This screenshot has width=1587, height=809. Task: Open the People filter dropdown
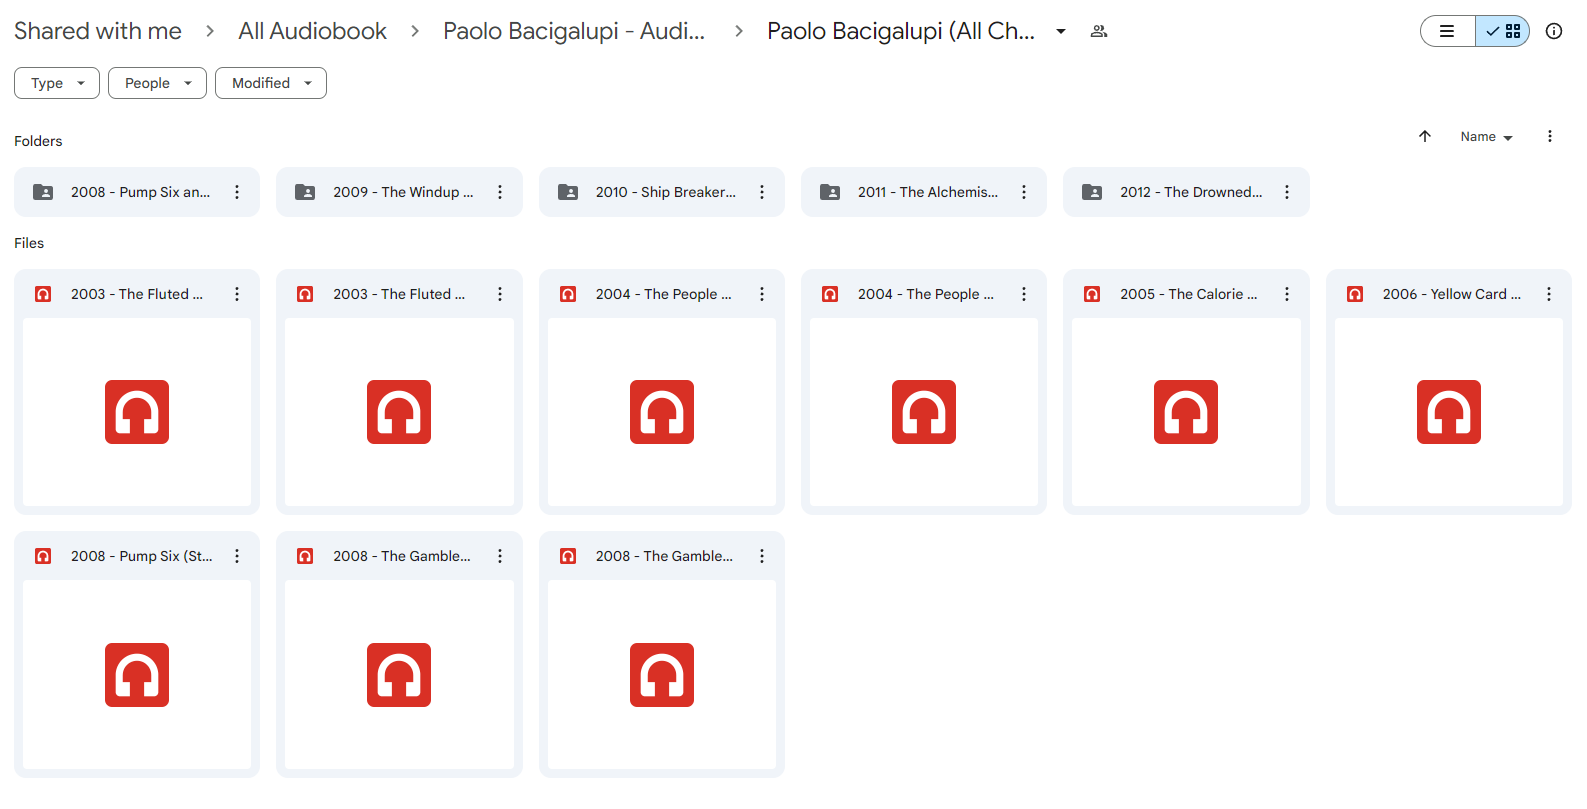(157, 83)
